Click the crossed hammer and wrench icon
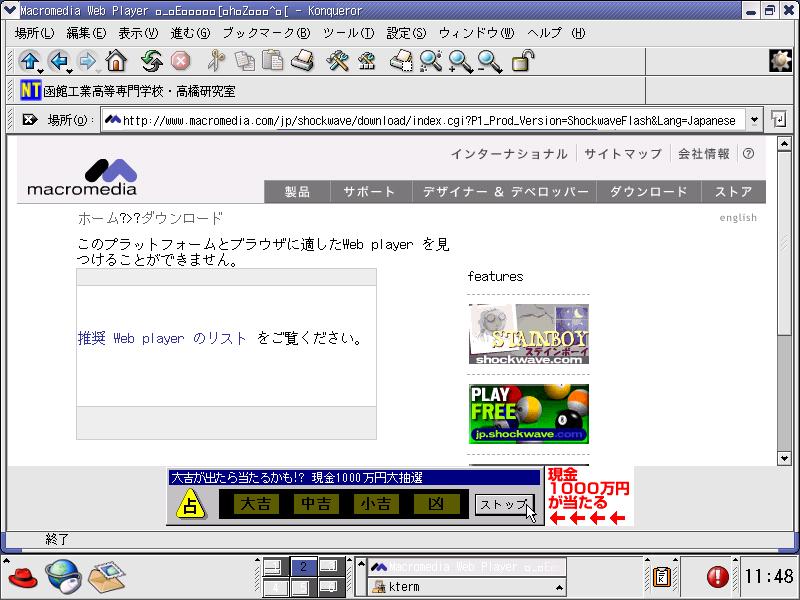 [x=337, y=61]
